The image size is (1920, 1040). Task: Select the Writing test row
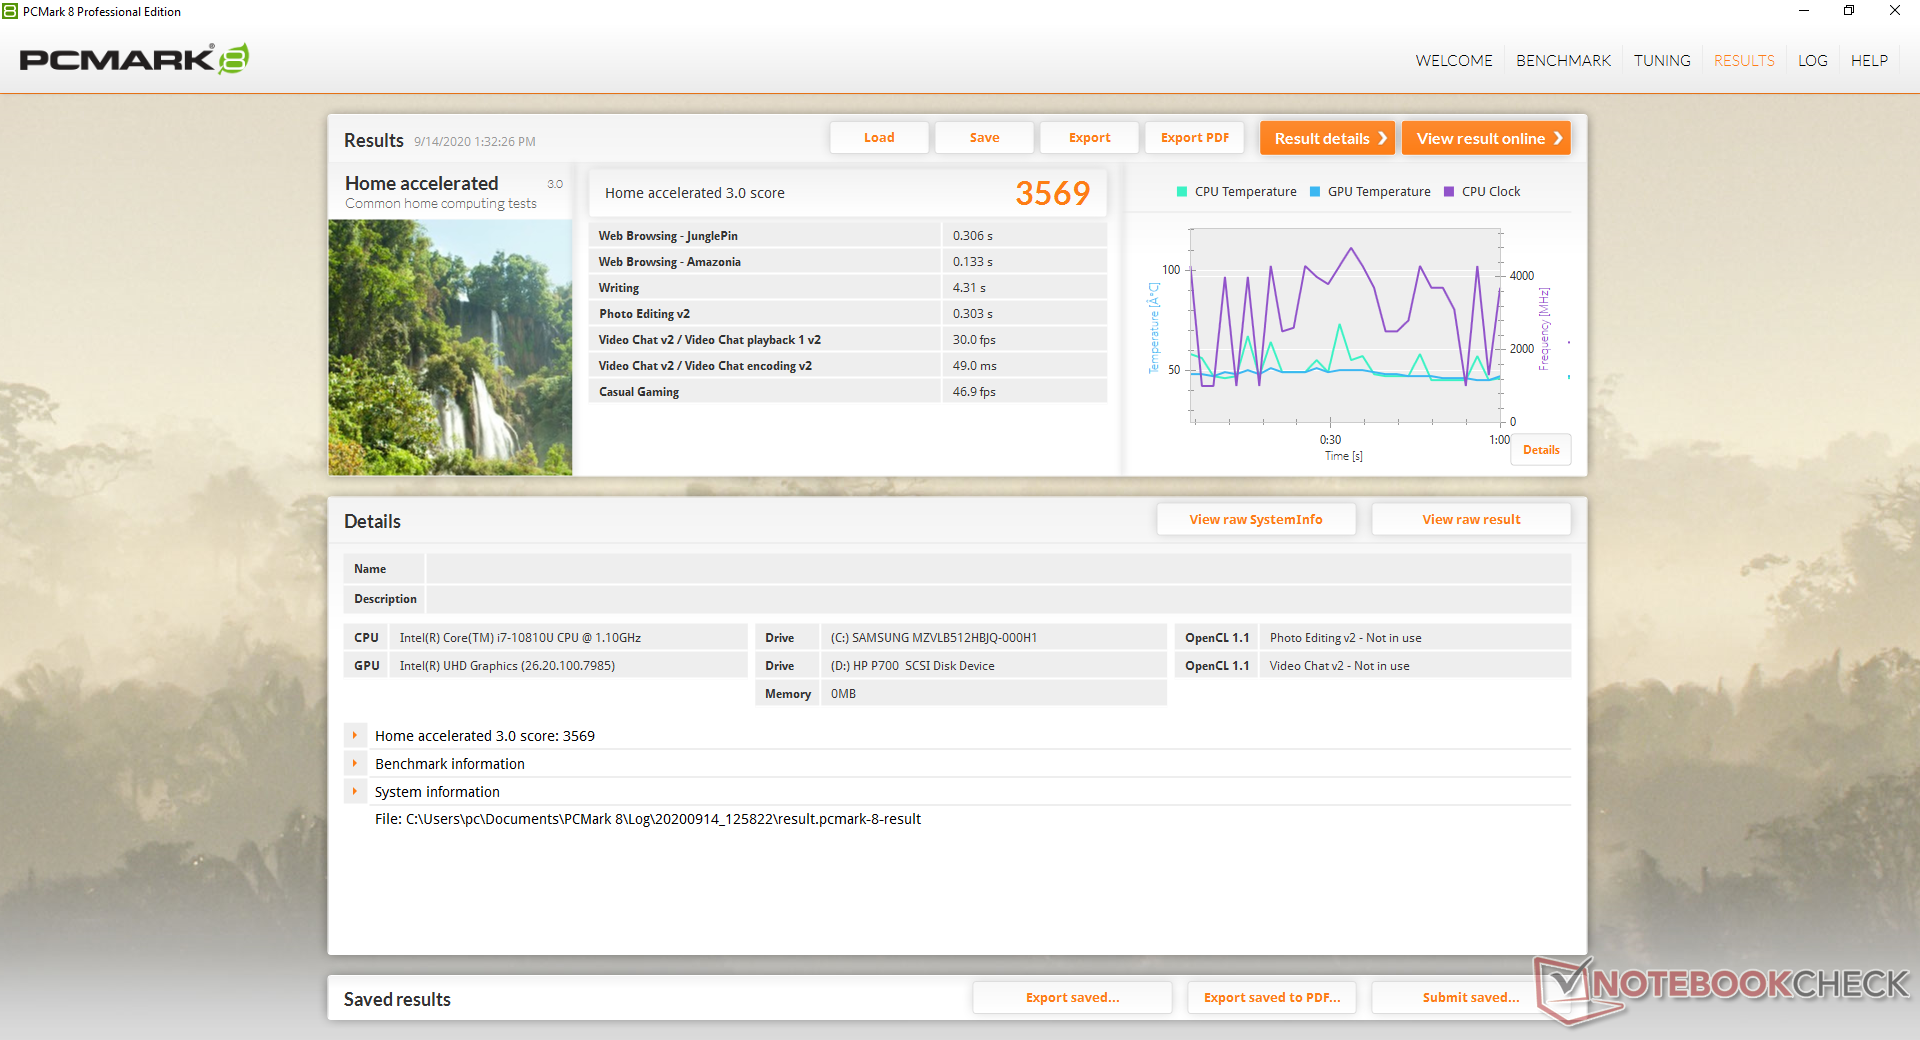(x=848, y=288)
